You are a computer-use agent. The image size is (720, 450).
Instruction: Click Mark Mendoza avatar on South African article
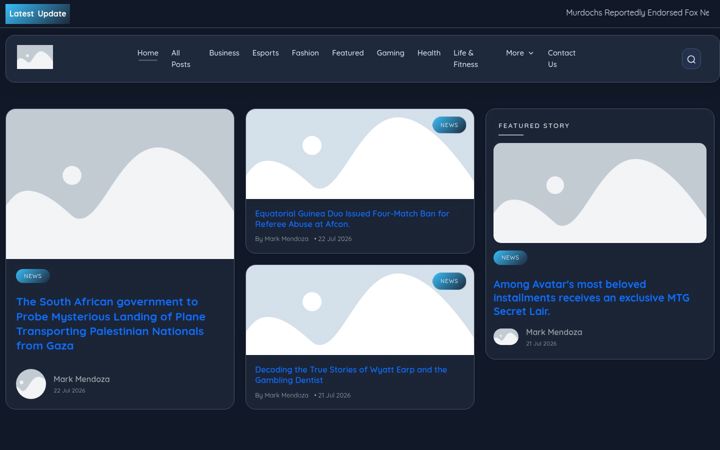[31, 384]
